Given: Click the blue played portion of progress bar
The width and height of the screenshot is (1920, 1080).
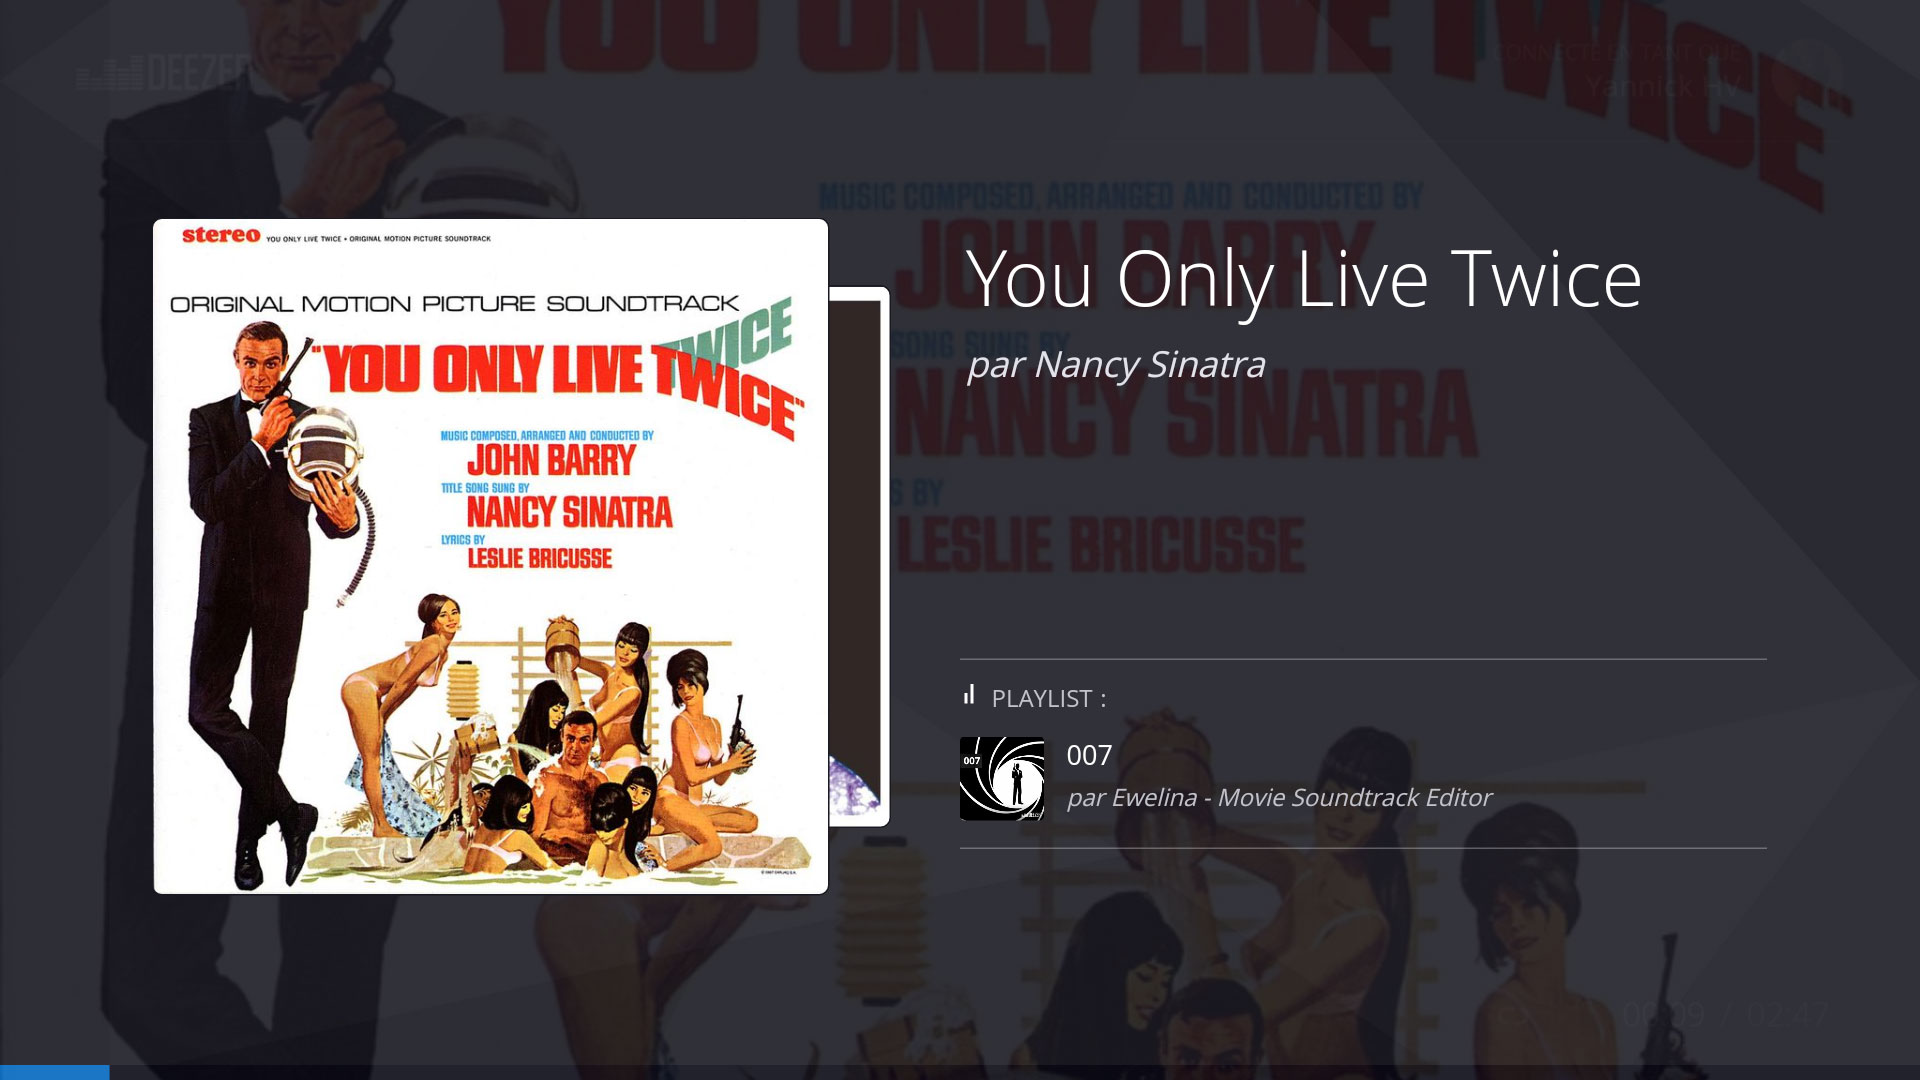Looking at the screenshot, I should [x=54, y=1072].
